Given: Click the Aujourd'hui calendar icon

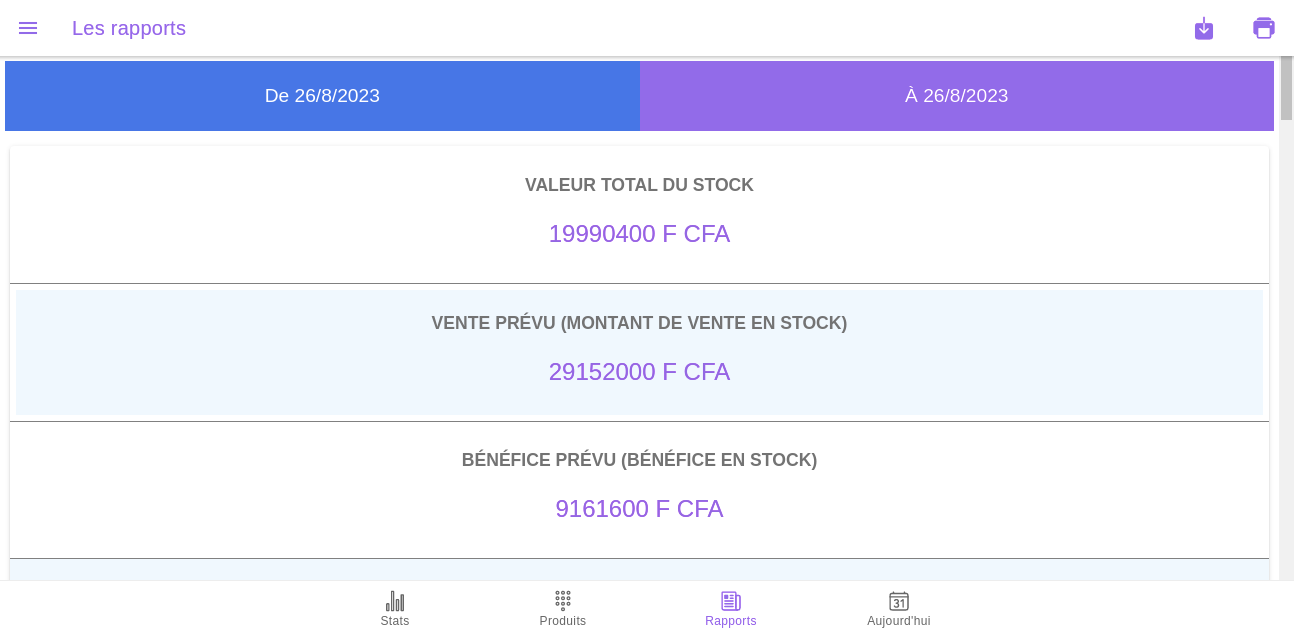Looking at the screenshot, I should (x=898, y=601).
